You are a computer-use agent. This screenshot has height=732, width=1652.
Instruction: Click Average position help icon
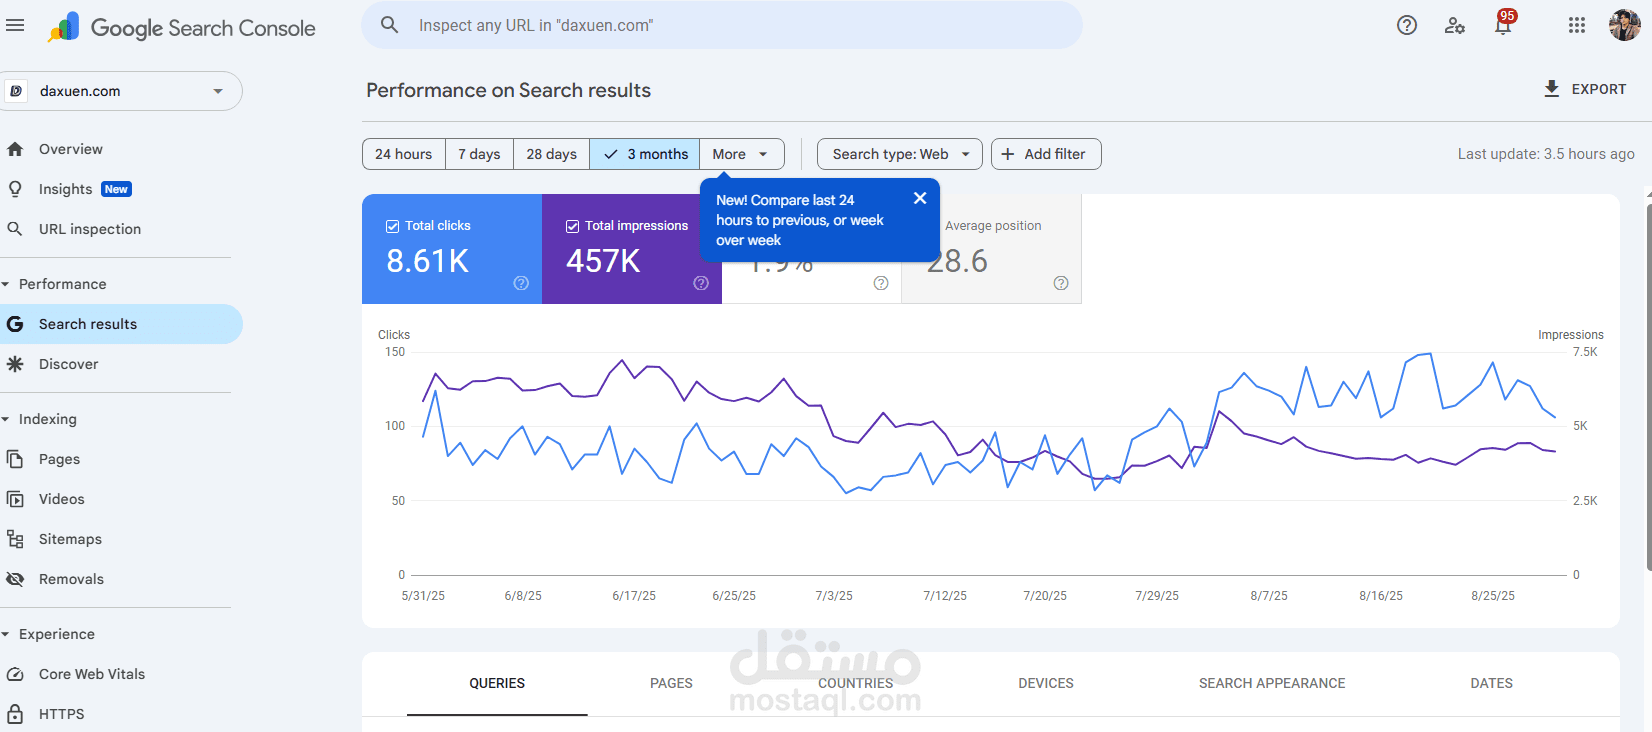(x=1061, y=283)
